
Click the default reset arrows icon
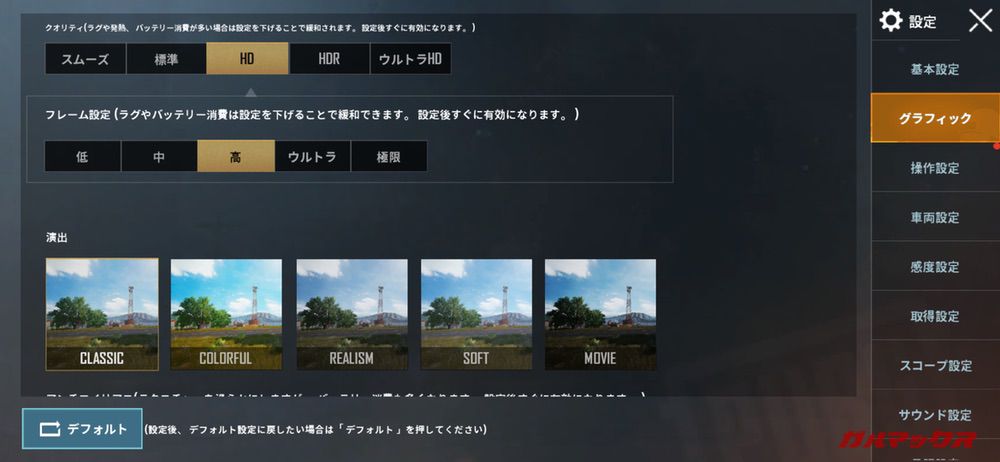[x=50, y=429]
